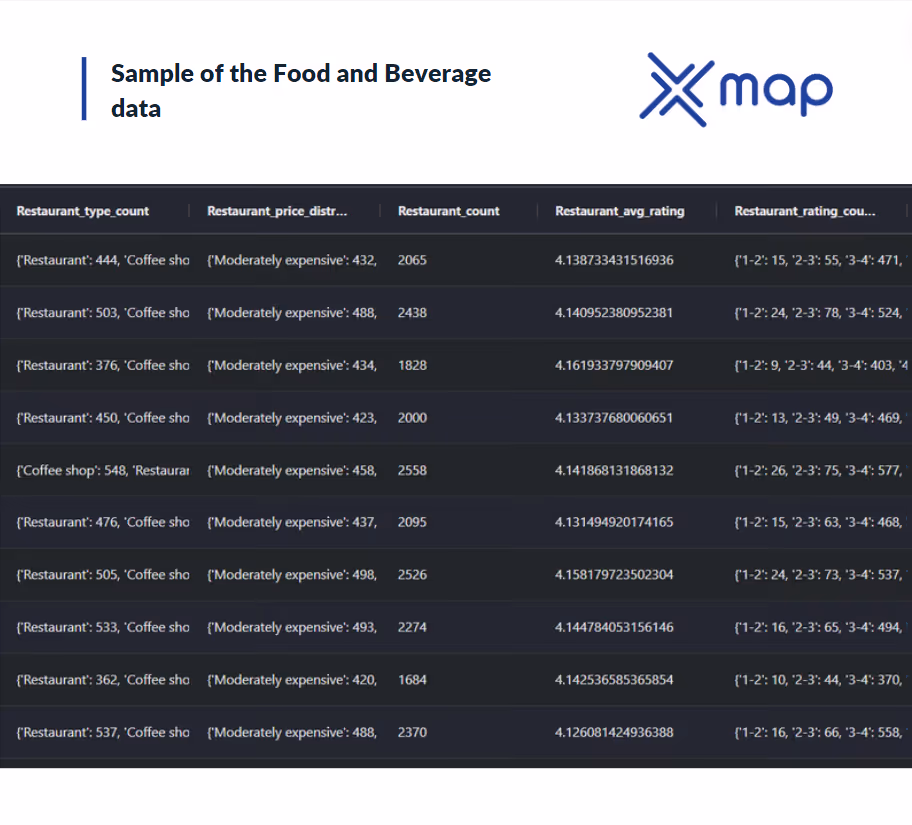
Task: Click rating count cell '1-2': 24, '2-3': 73
Action: coord(820,575)
